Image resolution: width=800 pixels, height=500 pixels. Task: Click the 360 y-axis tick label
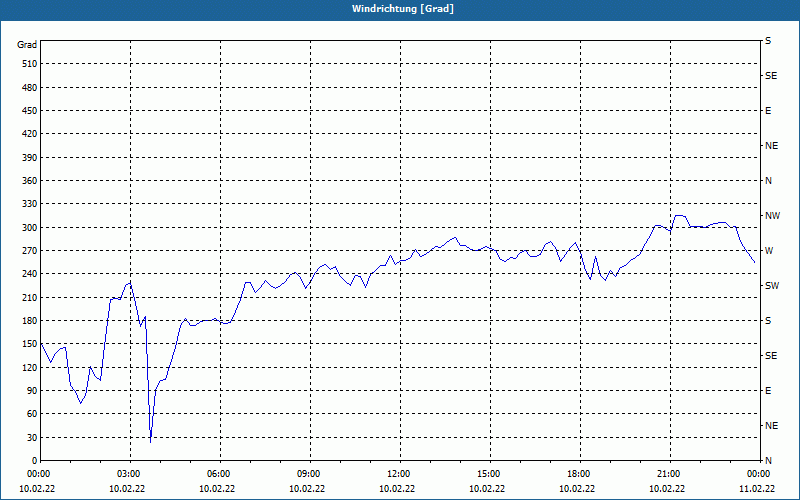coord(29,181)
